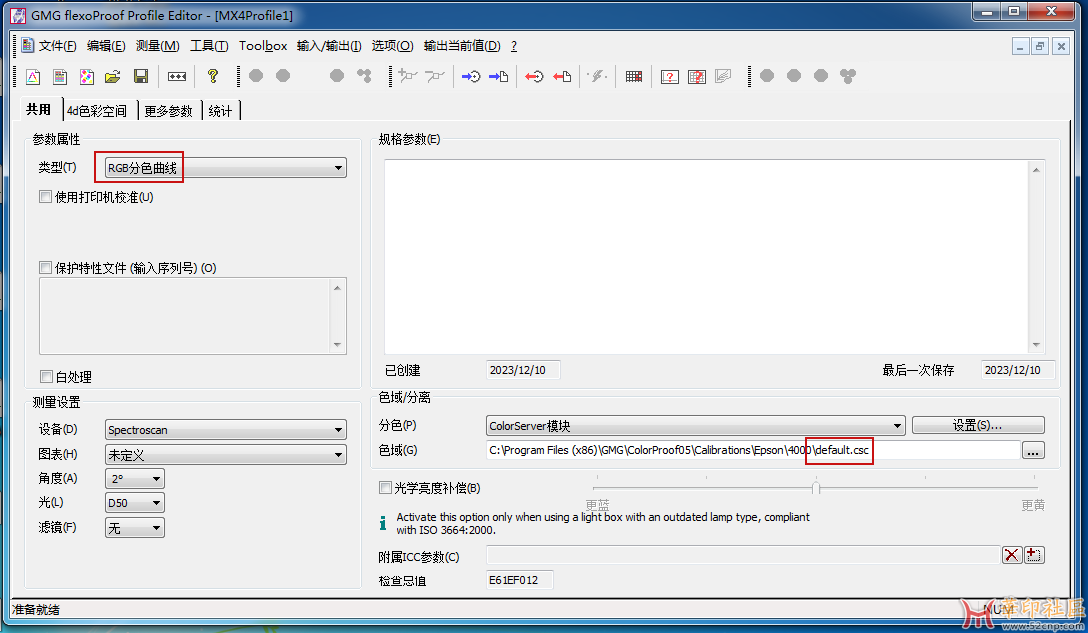Viewport: 1088px width, 633px height.
Task: Tick the 保护特性文件 checkbox
Action: (x=46, y=268)
